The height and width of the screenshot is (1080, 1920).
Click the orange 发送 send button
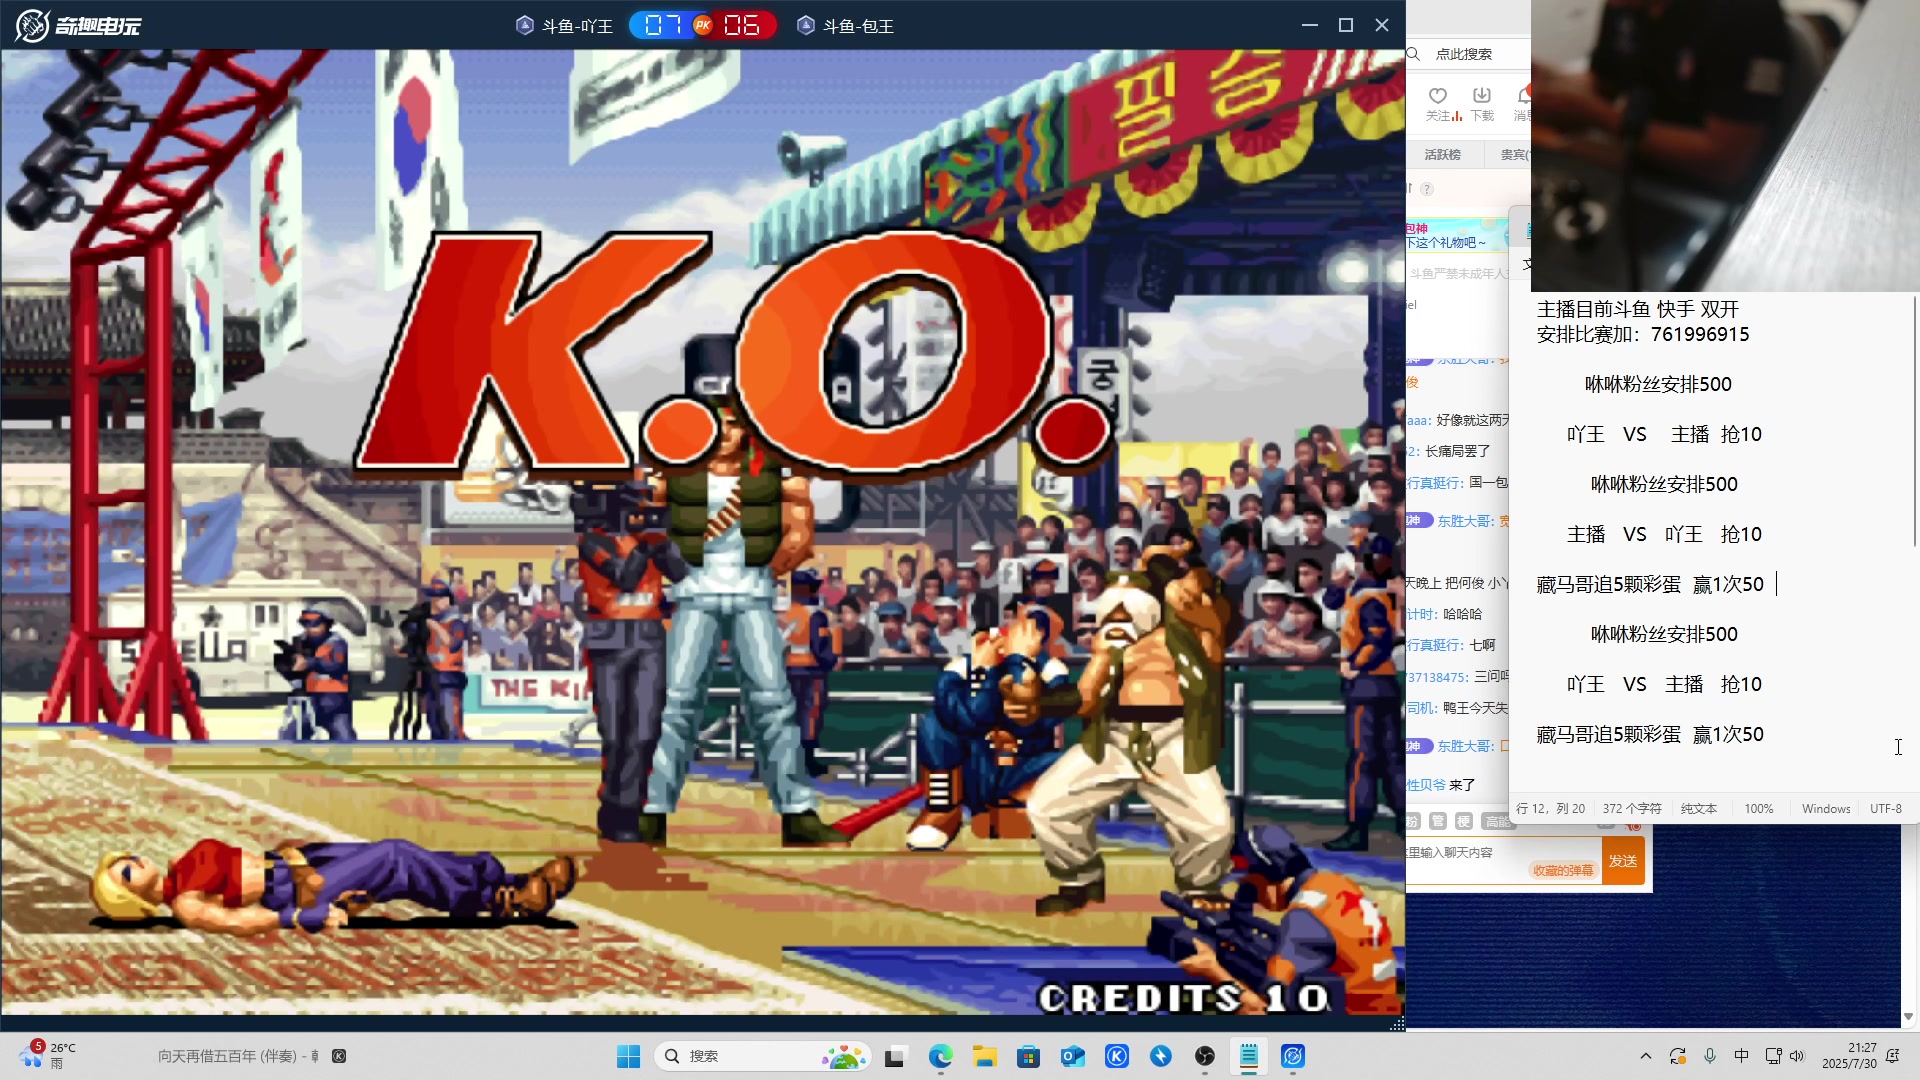coord(1623,861)
